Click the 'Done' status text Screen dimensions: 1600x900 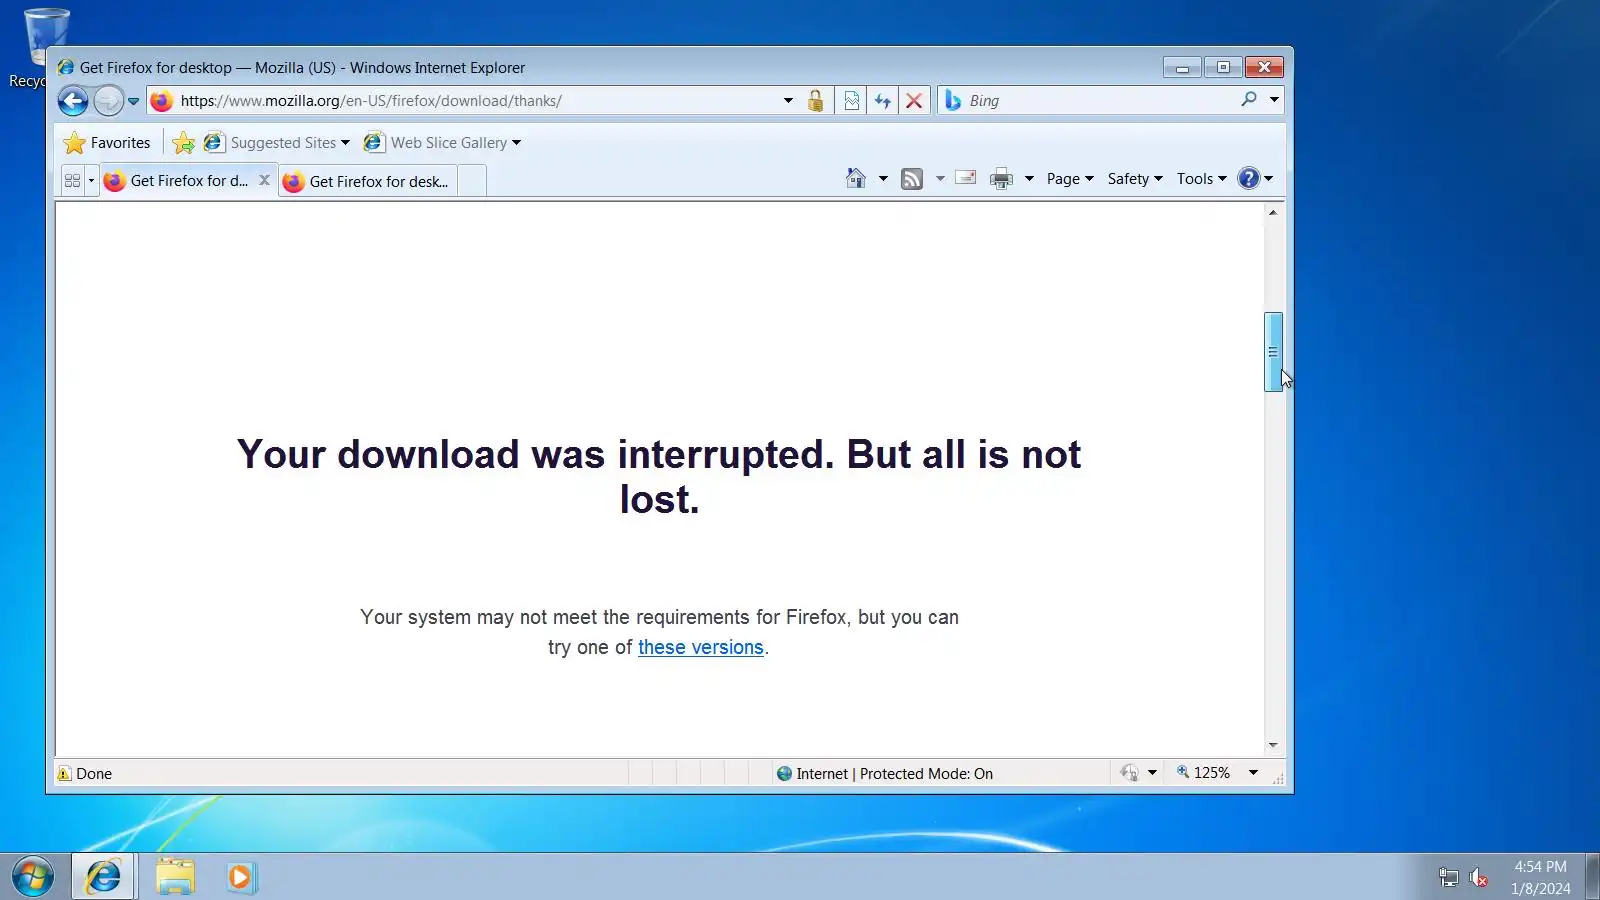click(x=94, y=774)
